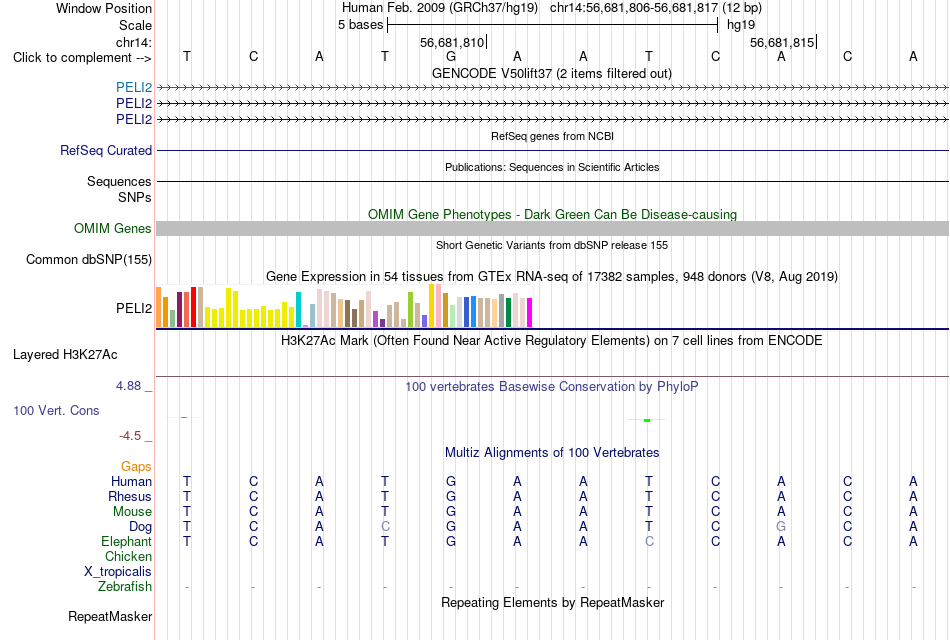This screenshot has width=950, height=640.
Task: Click the hg19 label beside scale bar
Action: pyautogui.click(x=741, y=25)
